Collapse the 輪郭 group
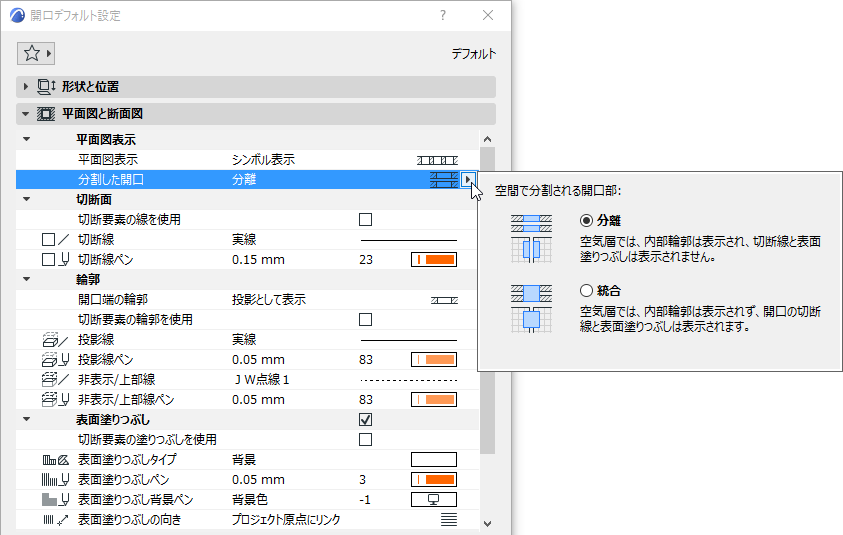Viewport: 843px width, 535px height. [x=26, y=280]
